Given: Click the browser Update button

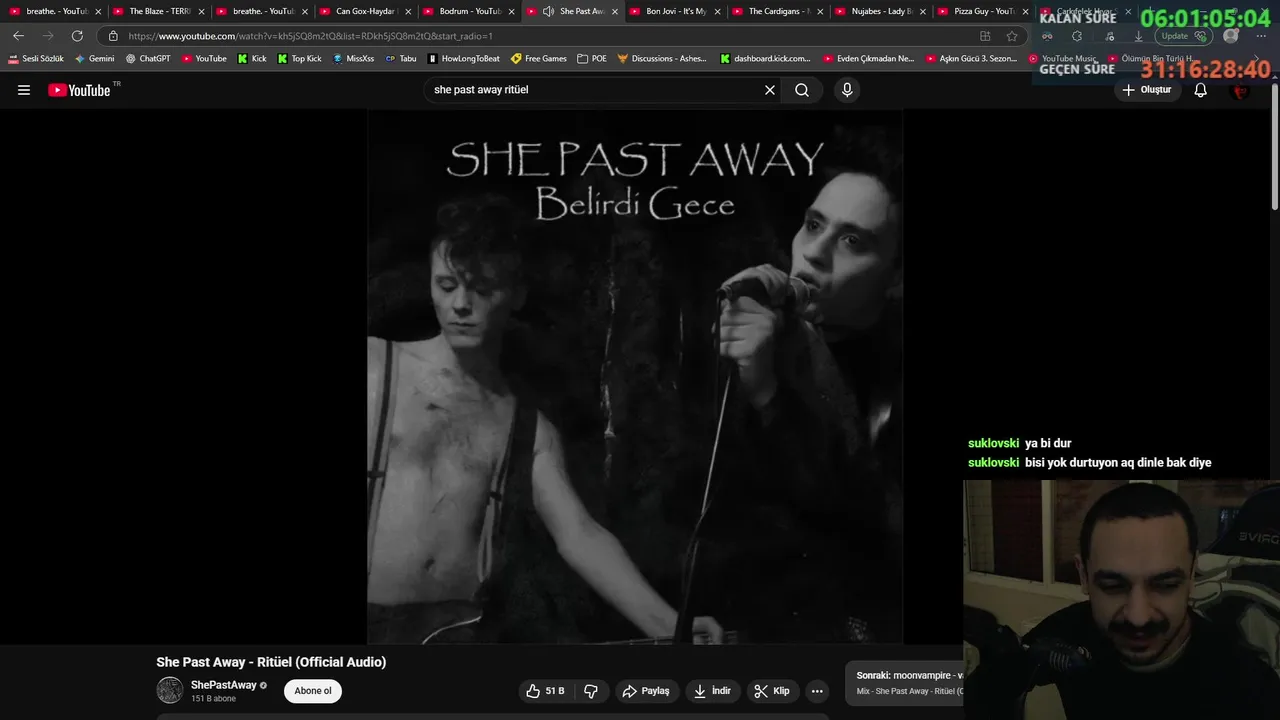Looking at the screenshot, I should pyautogui.click(x=1185, y=36).
